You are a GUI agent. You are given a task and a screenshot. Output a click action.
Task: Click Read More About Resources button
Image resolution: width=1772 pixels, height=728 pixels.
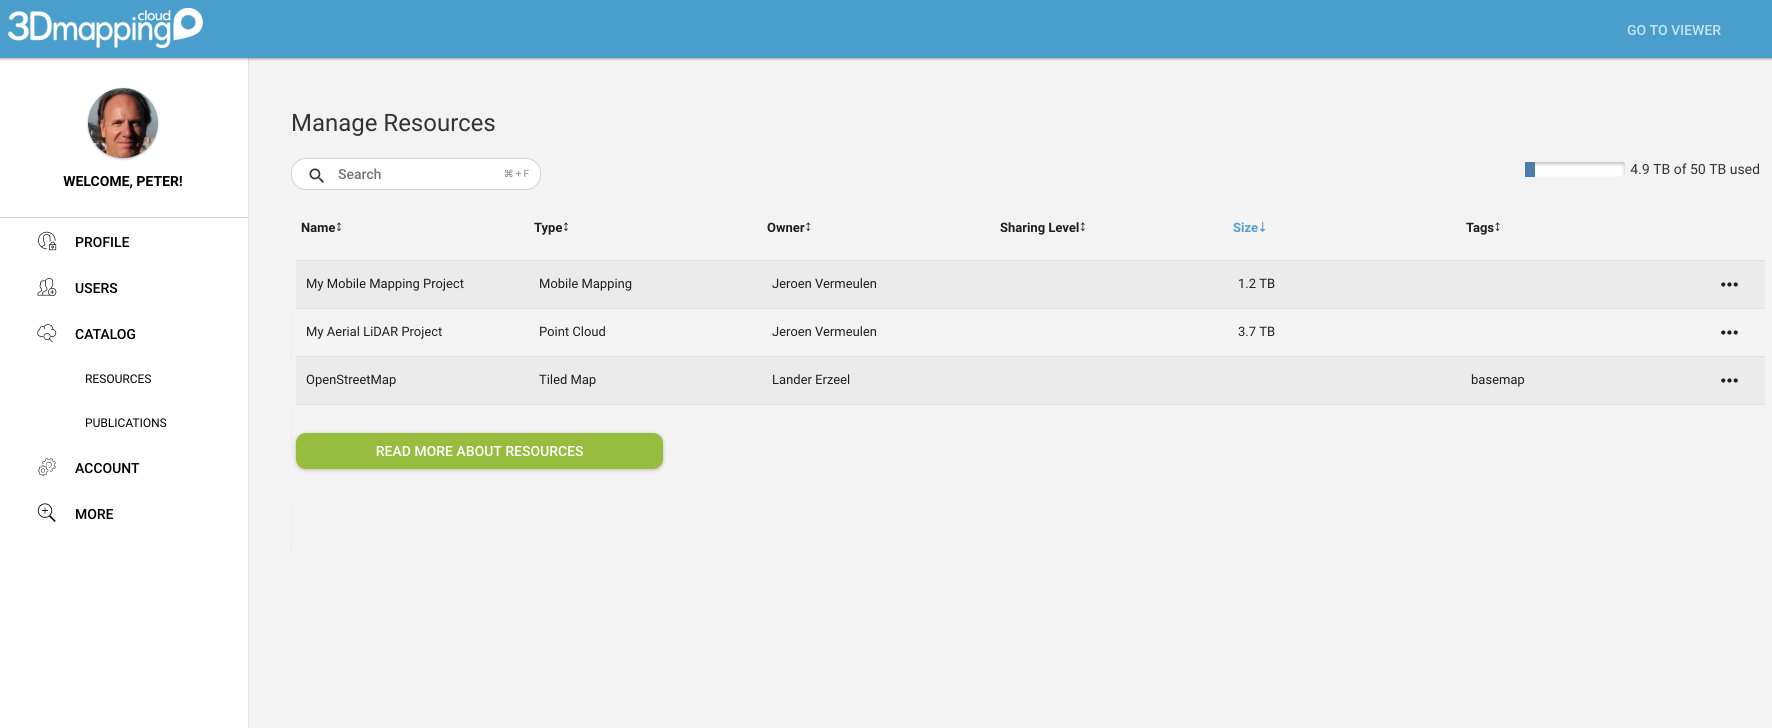point(479,451)
